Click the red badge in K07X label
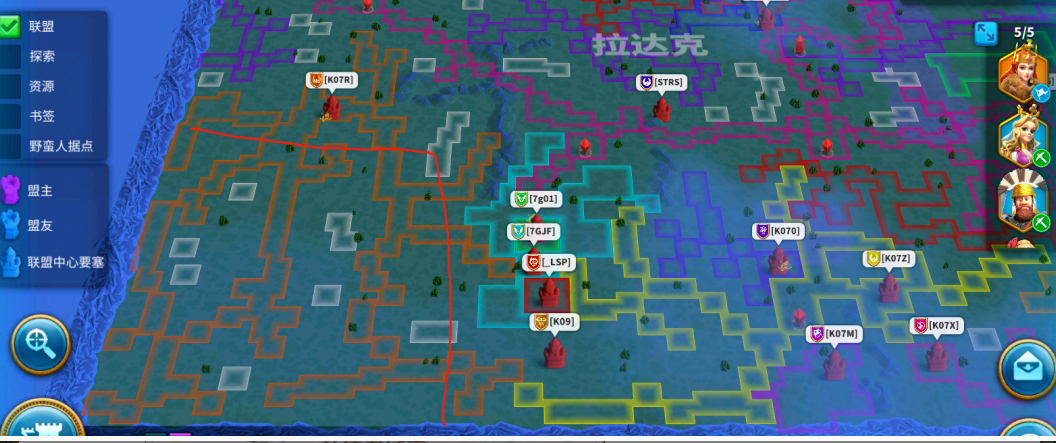 point(920,325)
